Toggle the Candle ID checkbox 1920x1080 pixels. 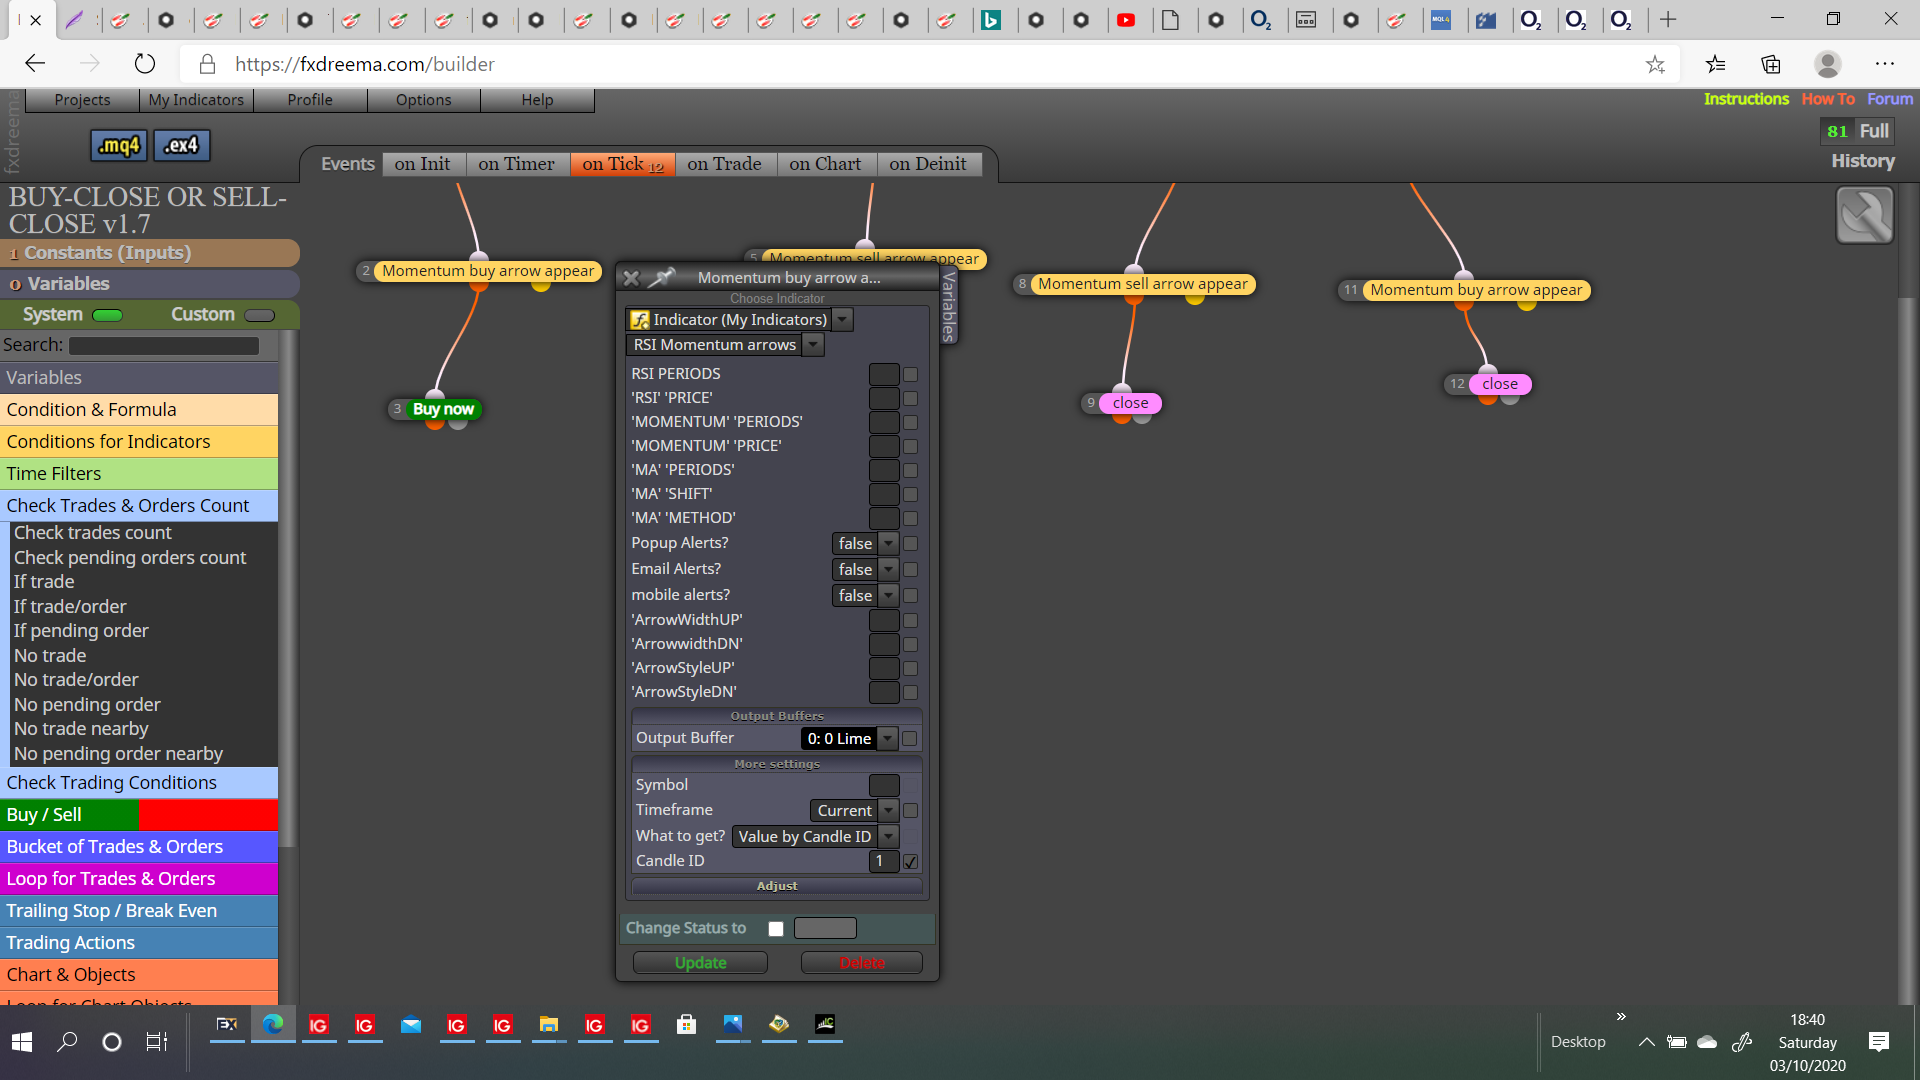coord(910,861)
